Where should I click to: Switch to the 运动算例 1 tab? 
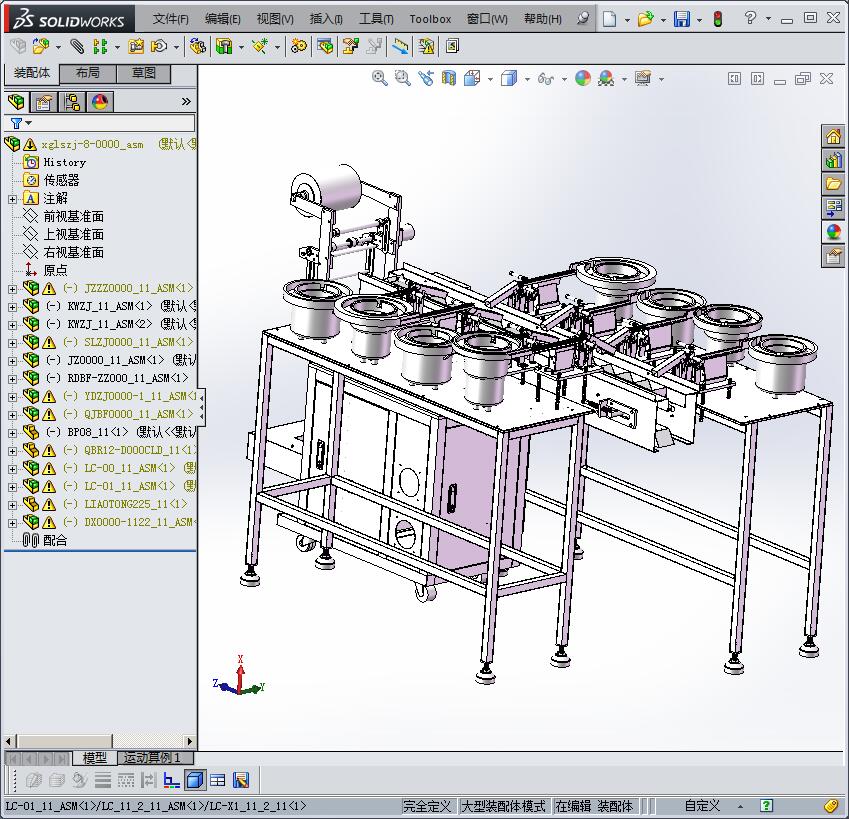click(152, 758)
